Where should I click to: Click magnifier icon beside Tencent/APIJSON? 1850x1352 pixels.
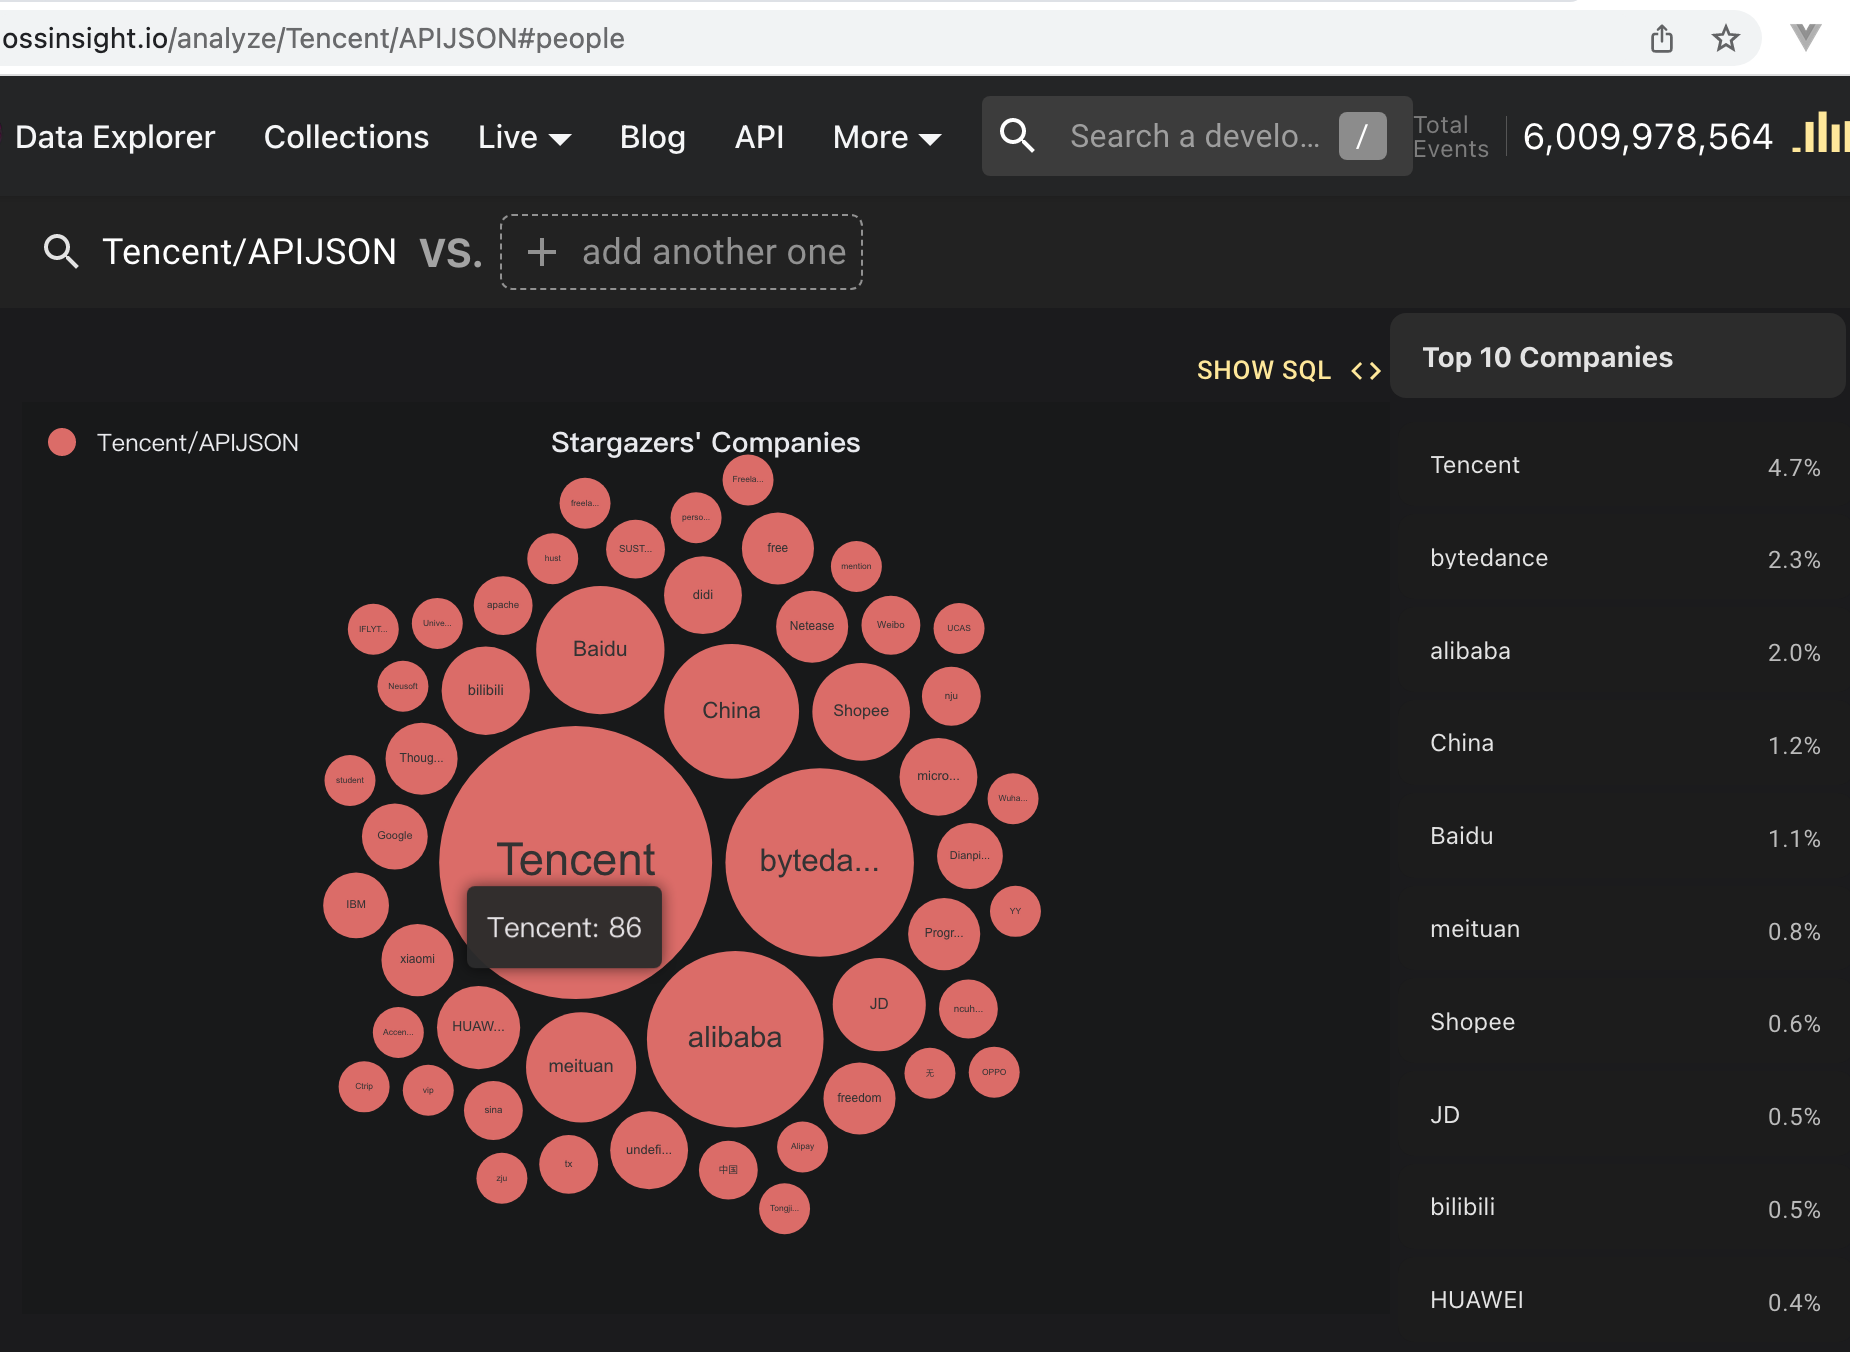pyautogui.click(x=61, y=252)
